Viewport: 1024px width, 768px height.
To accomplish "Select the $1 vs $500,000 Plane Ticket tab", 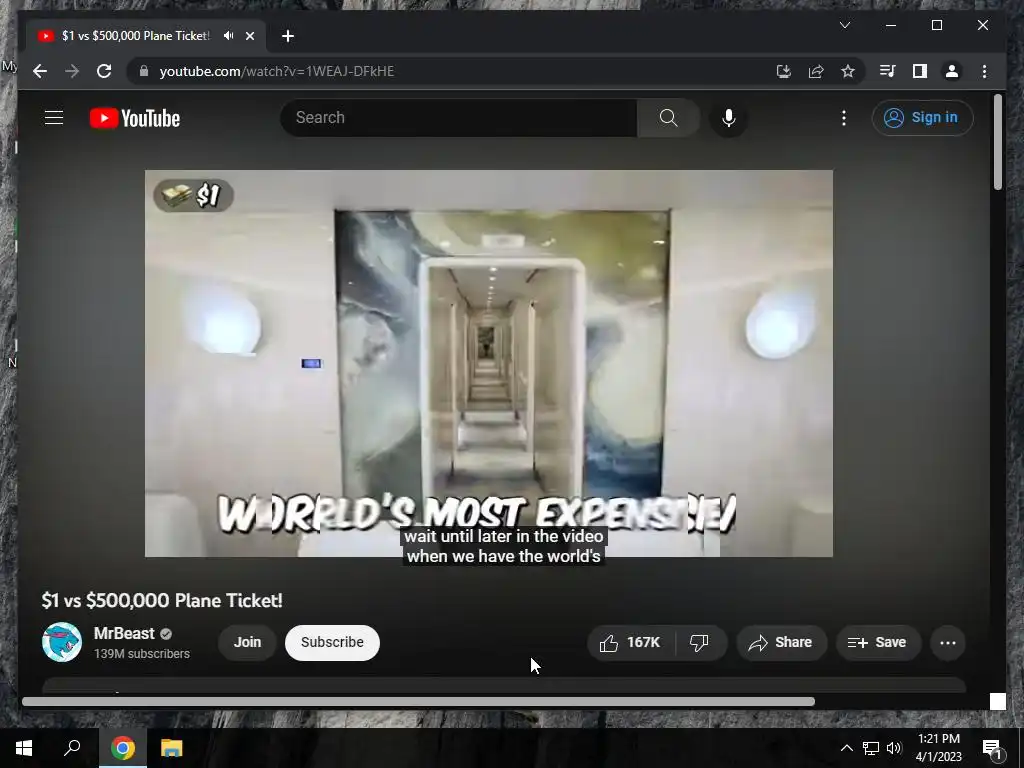I will pos(136,36).
